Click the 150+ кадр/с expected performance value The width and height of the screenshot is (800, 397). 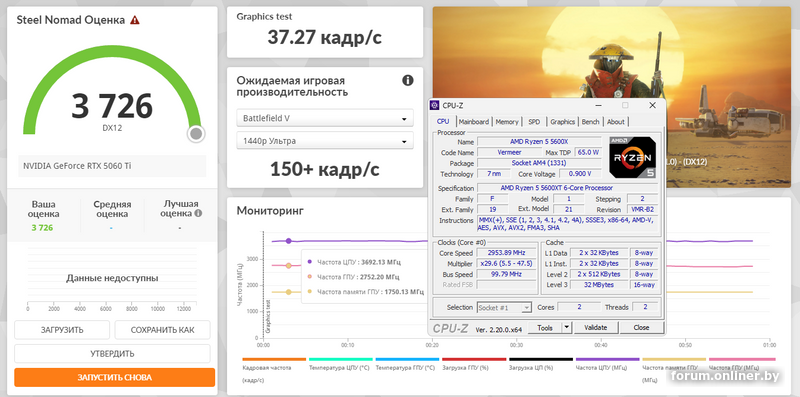324,169
